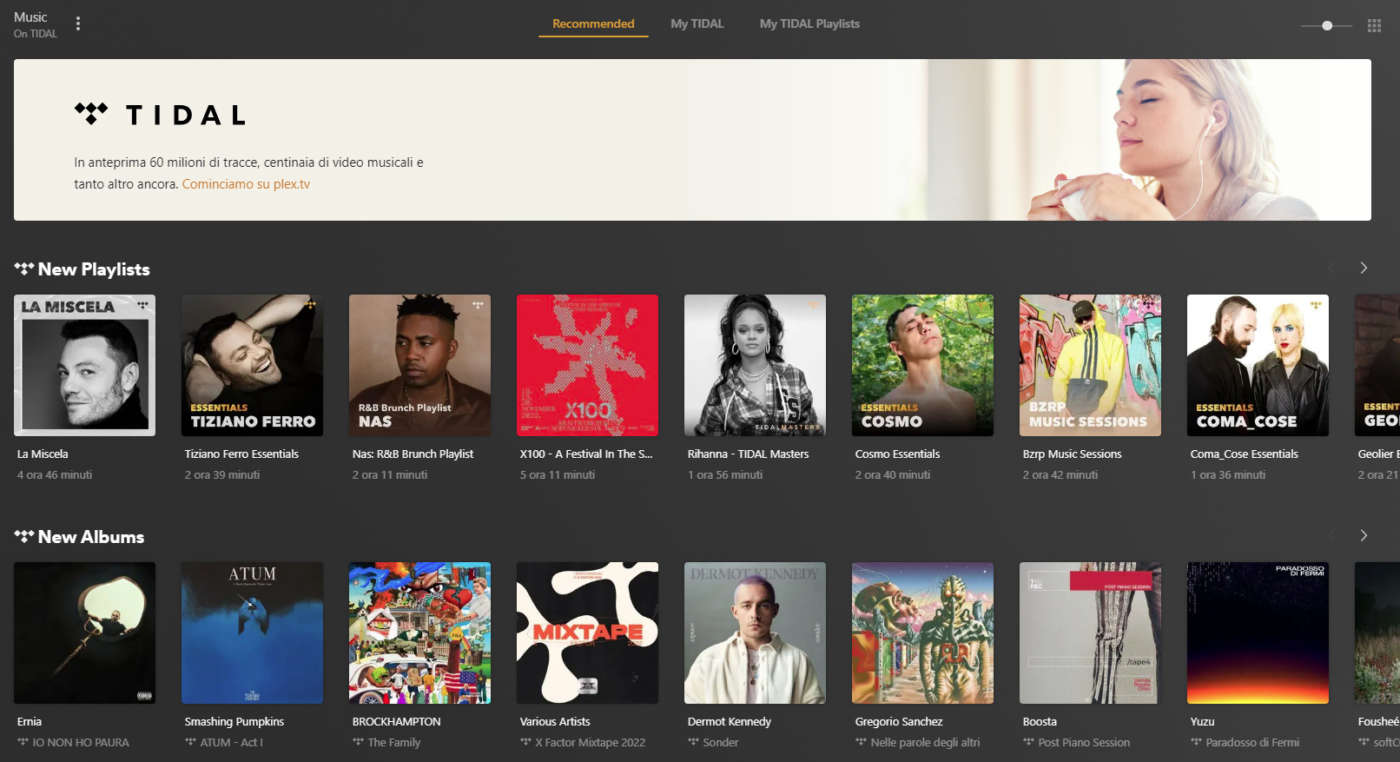Image resolution: width=1400 pixels, height=762 pixels.
Task: Click the "Various Artists" label
Action: (555, 721)
